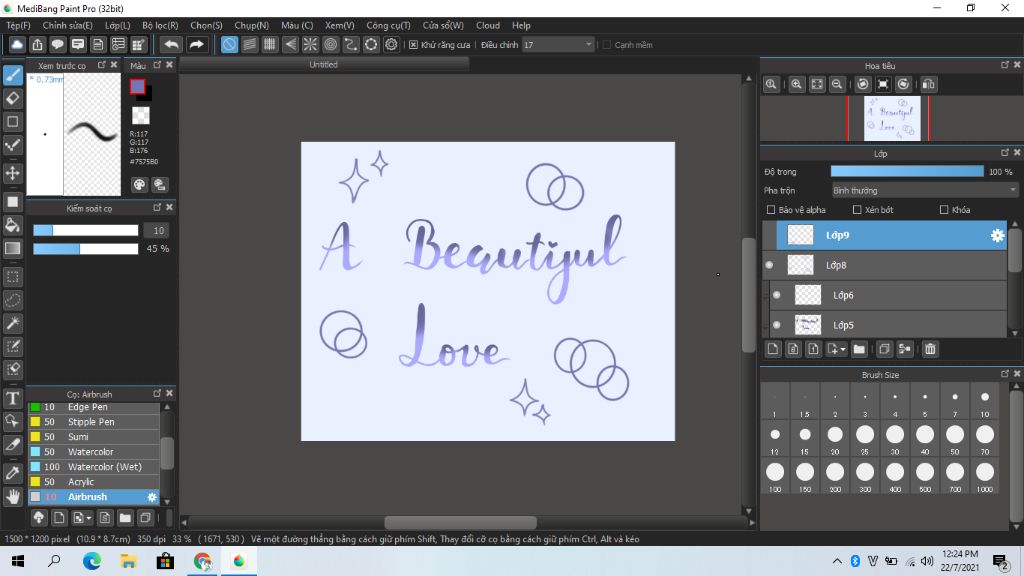
Task: Toggle visibility of layer Lớp9
Action: 769,235
